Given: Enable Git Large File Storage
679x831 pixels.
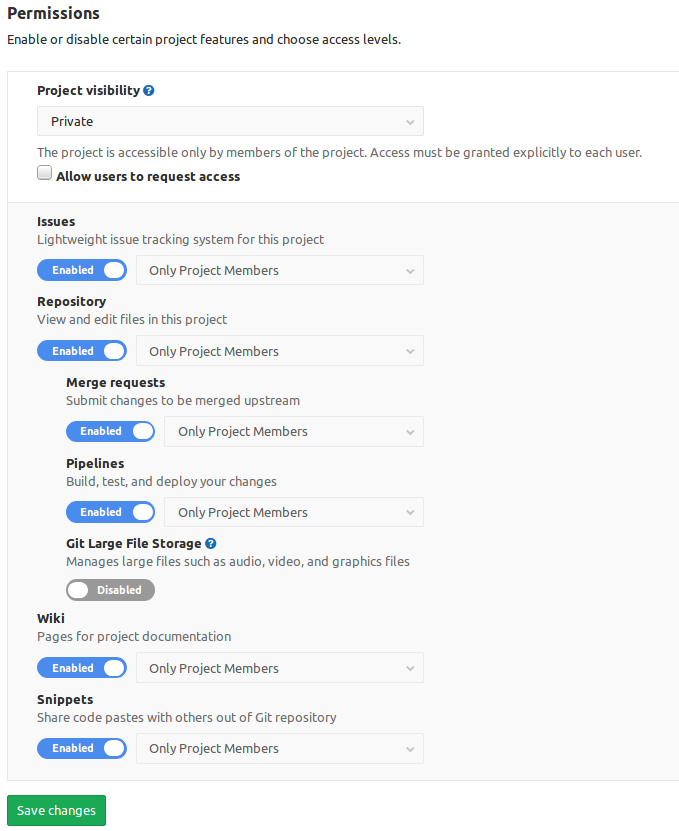Looking at the screenshot, I should click(110, 590).
